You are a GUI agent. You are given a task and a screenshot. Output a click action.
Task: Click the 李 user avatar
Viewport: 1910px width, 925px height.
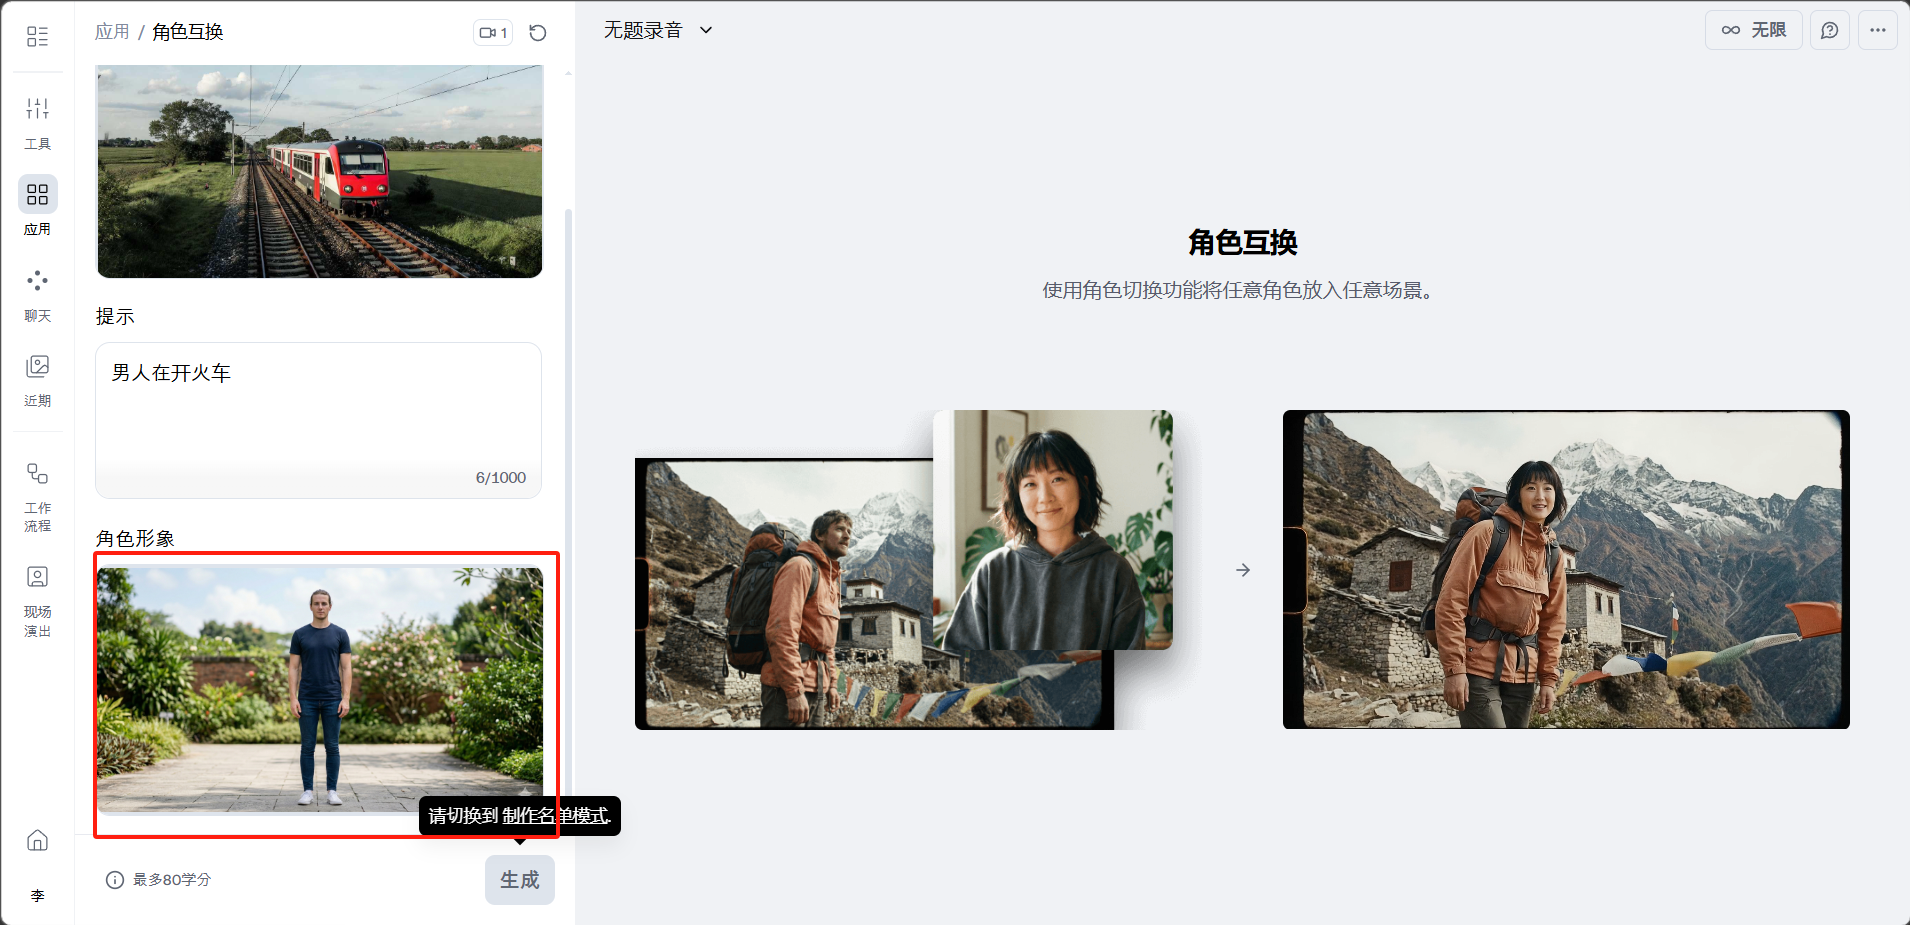[37, 895]
